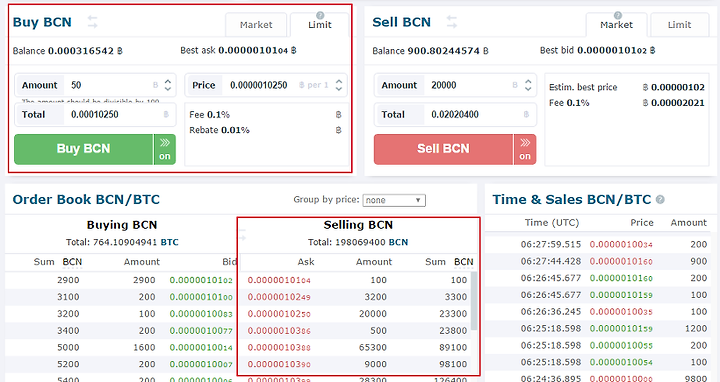Open help icon above Sell Market tab
720x382 pixels.
click(x=618, y=15)
